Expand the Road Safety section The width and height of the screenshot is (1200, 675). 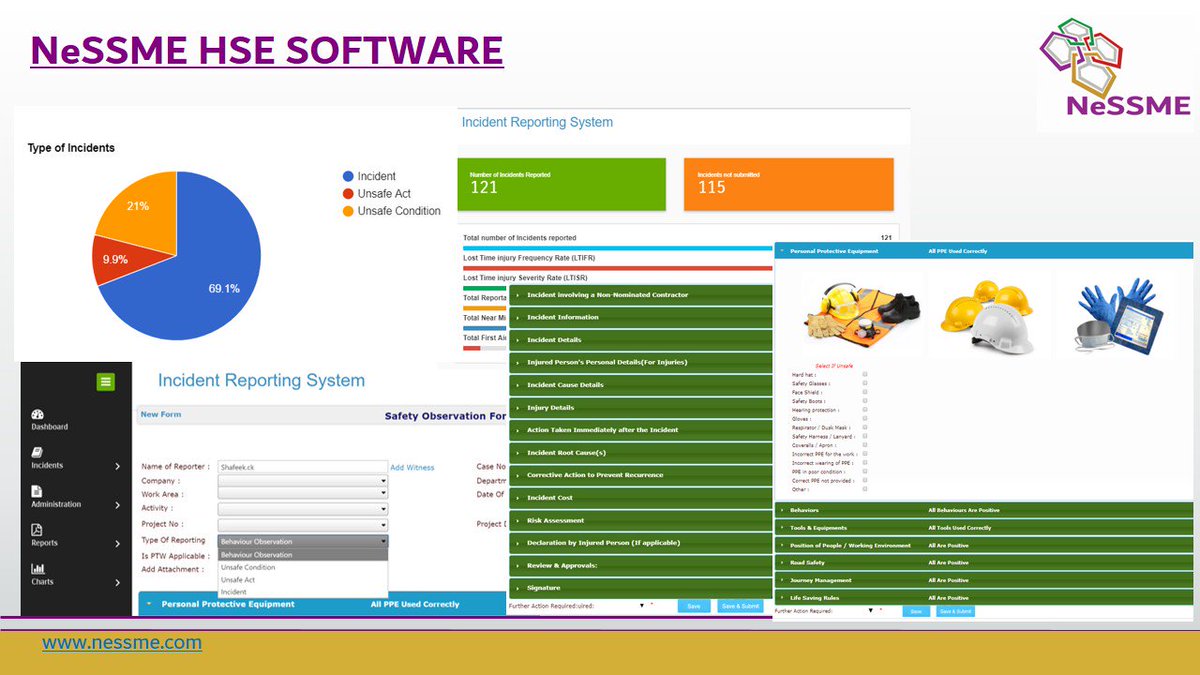(x=984, y=562)
